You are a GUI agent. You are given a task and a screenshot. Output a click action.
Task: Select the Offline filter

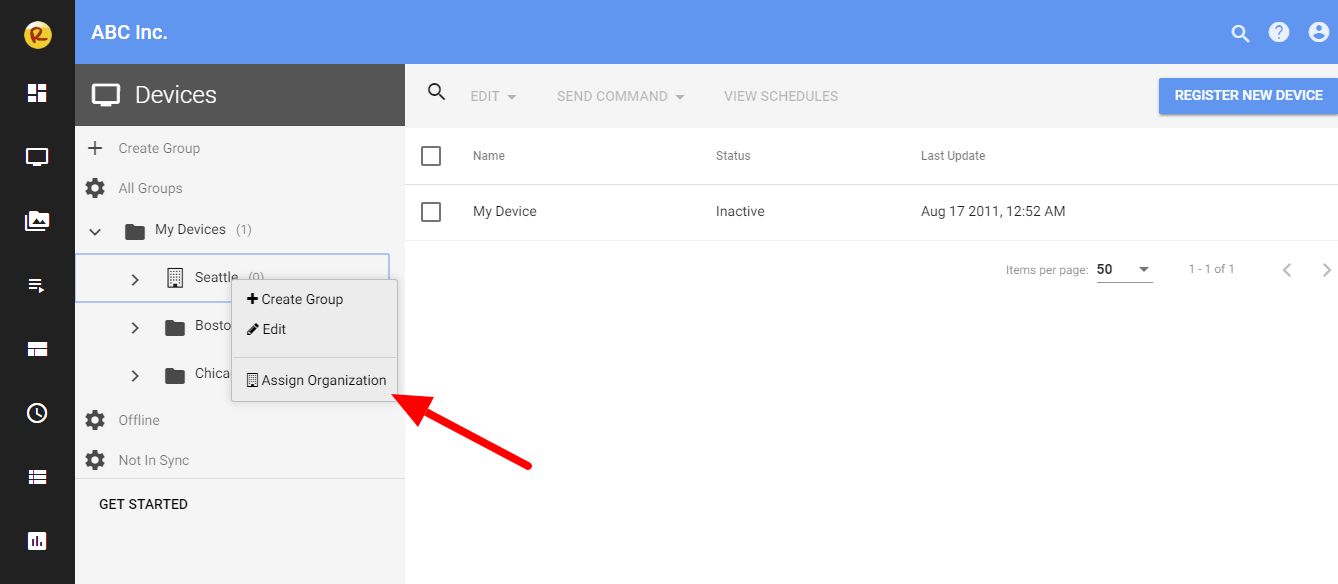click(x=139, y=420)
